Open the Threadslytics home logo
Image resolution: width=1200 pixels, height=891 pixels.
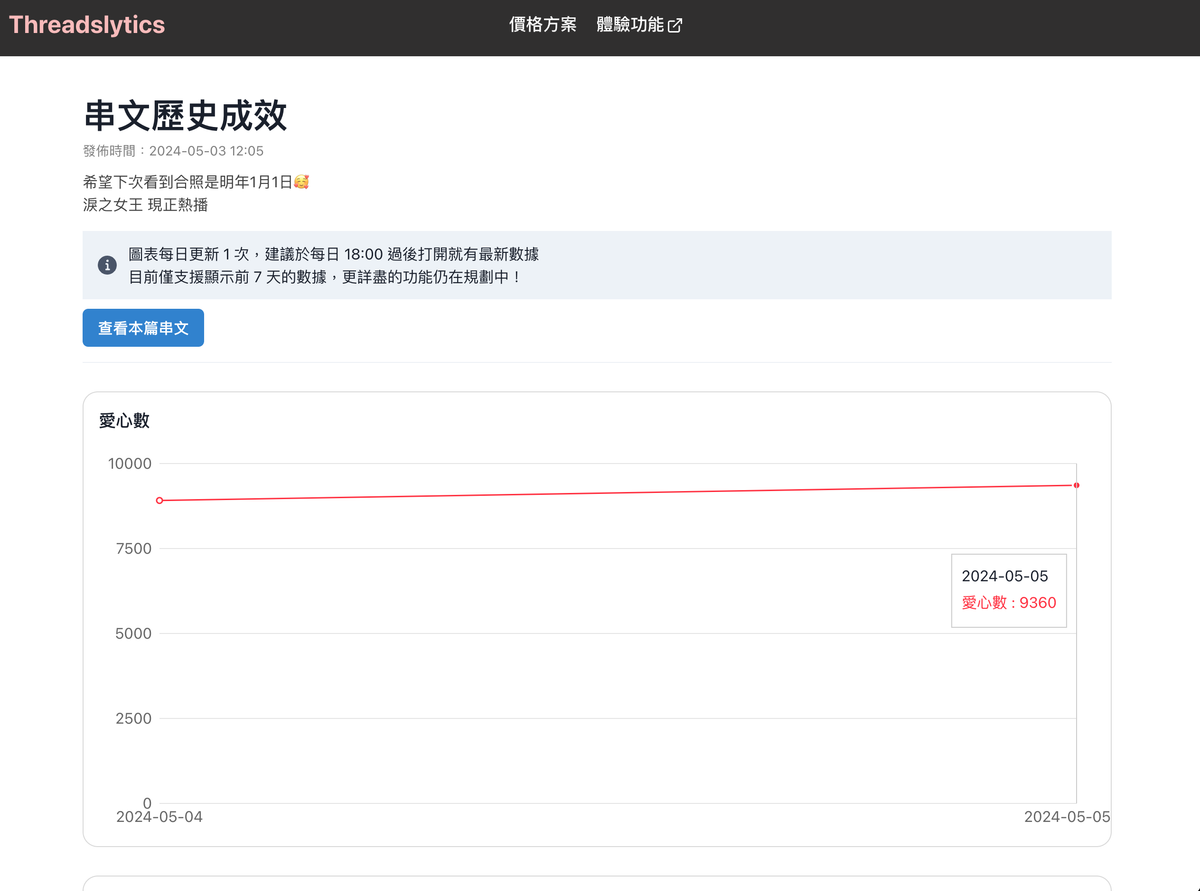click(87, 25)
